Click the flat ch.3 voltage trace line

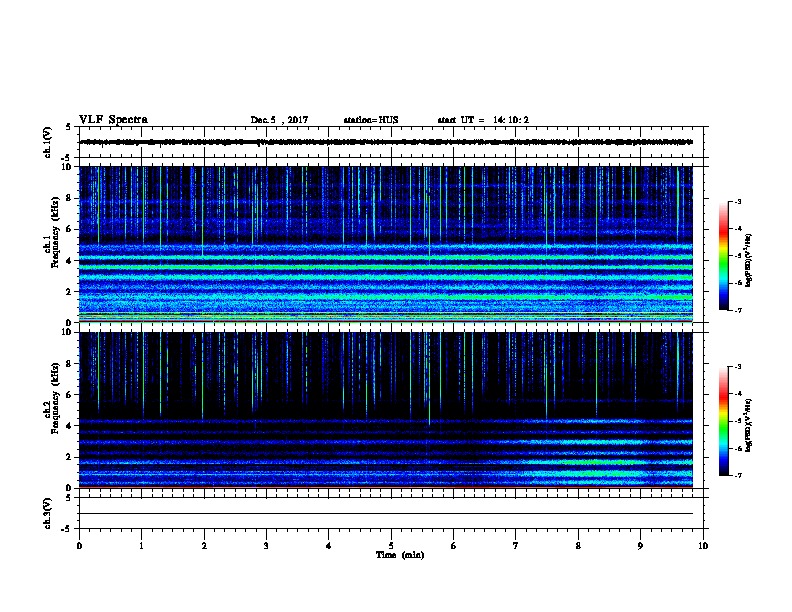click(386, 514)
